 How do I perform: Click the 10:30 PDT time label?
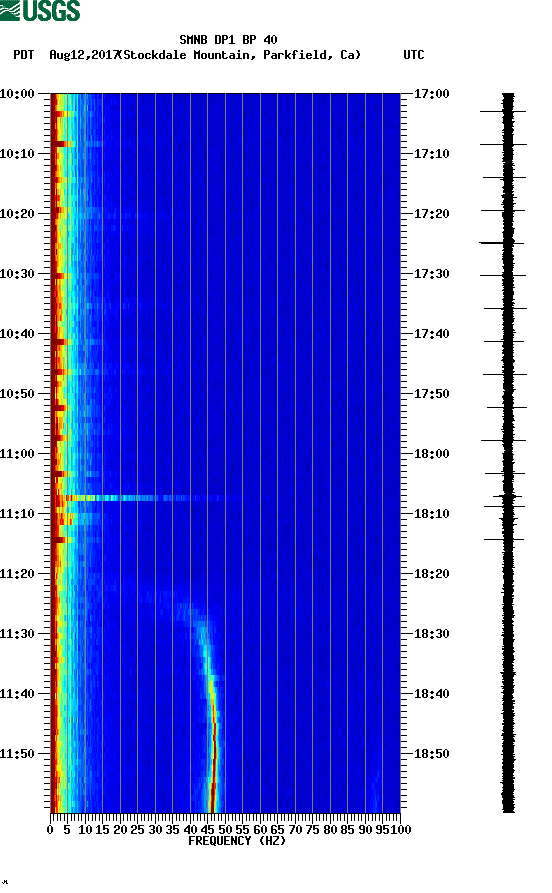[x=17, y=274]
